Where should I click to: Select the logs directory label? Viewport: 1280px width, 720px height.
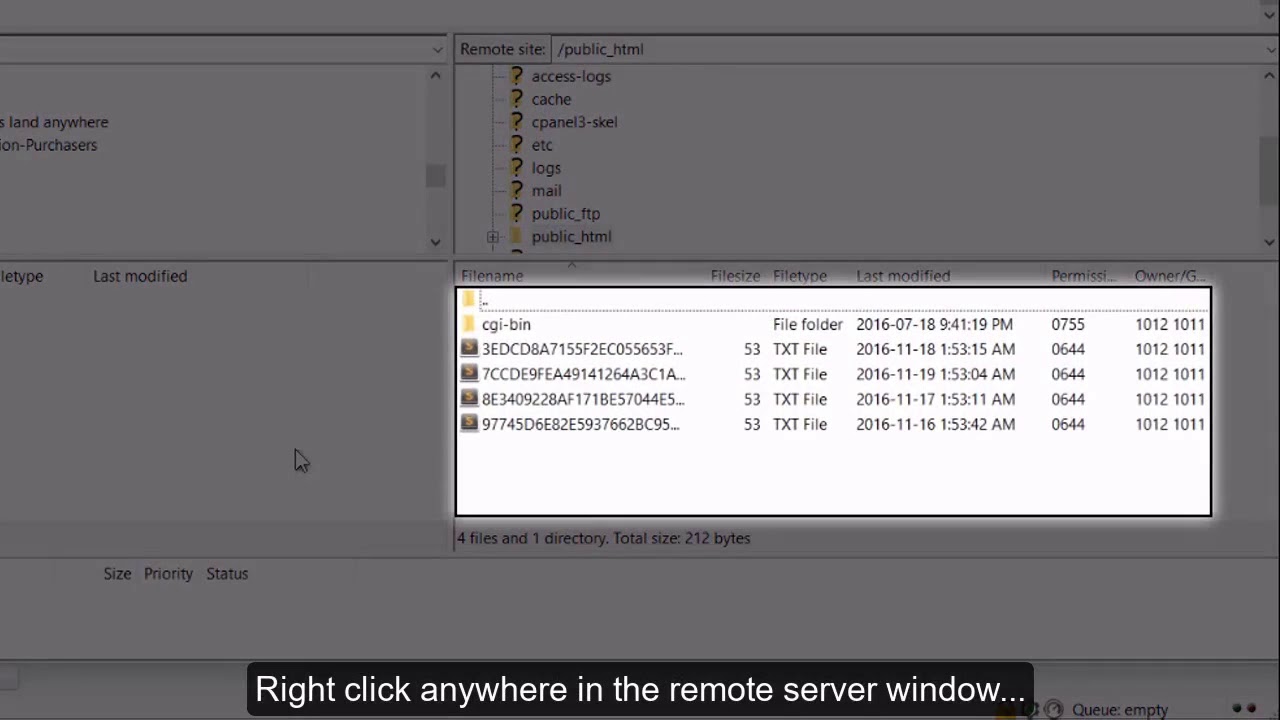[x=546, y=168]
